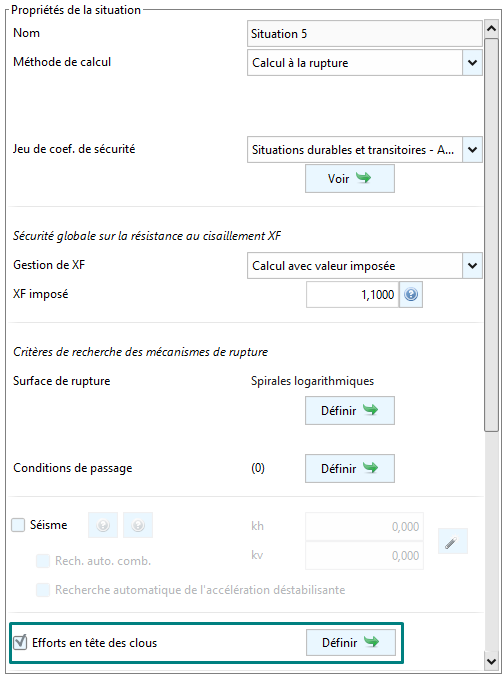Click the pencil edit icon beside kh field

coord(452,541)
